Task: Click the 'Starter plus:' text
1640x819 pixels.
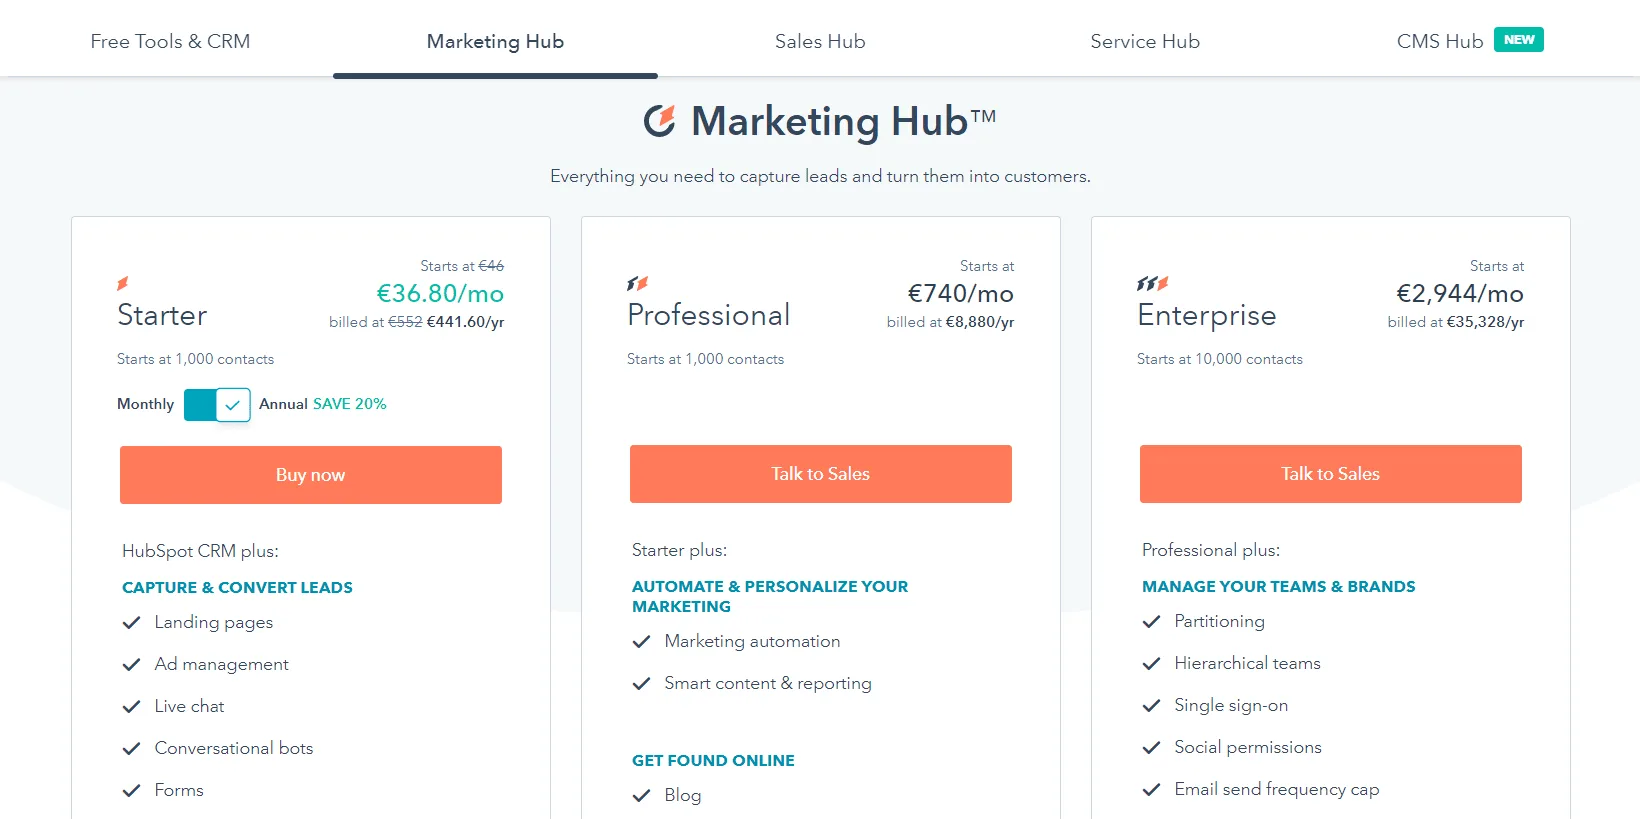Action: pyautogui.click(x=679, y=550)
